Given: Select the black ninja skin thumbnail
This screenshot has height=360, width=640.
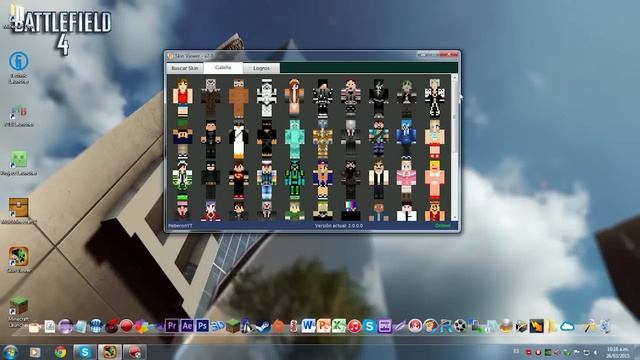Looking at the screenshot, I should pos(267,139).
